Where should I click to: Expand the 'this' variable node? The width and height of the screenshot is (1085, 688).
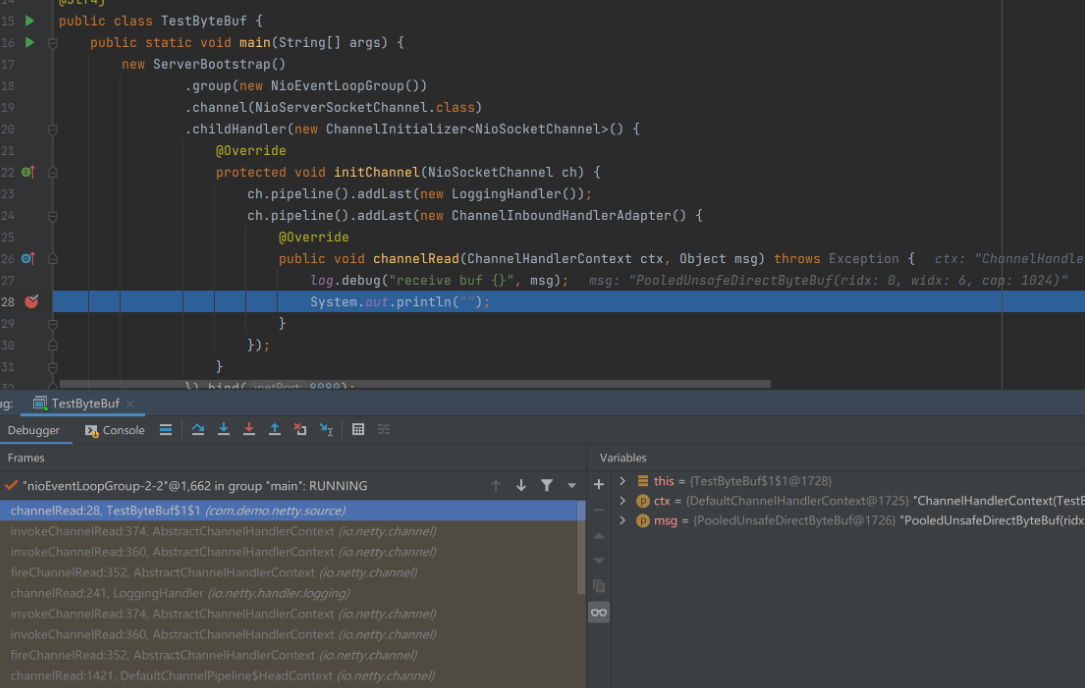(x=622, y=481)
